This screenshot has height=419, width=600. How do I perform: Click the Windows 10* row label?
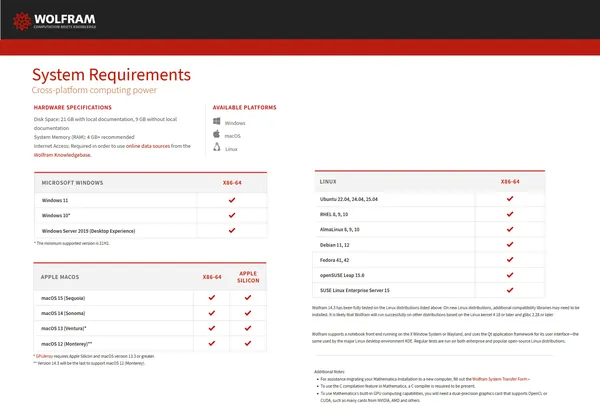pos(56,216)
